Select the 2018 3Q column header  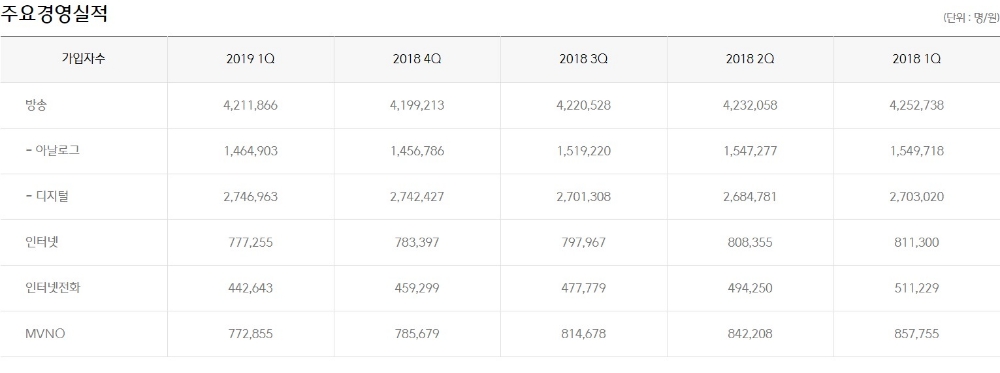click(584, 59)
